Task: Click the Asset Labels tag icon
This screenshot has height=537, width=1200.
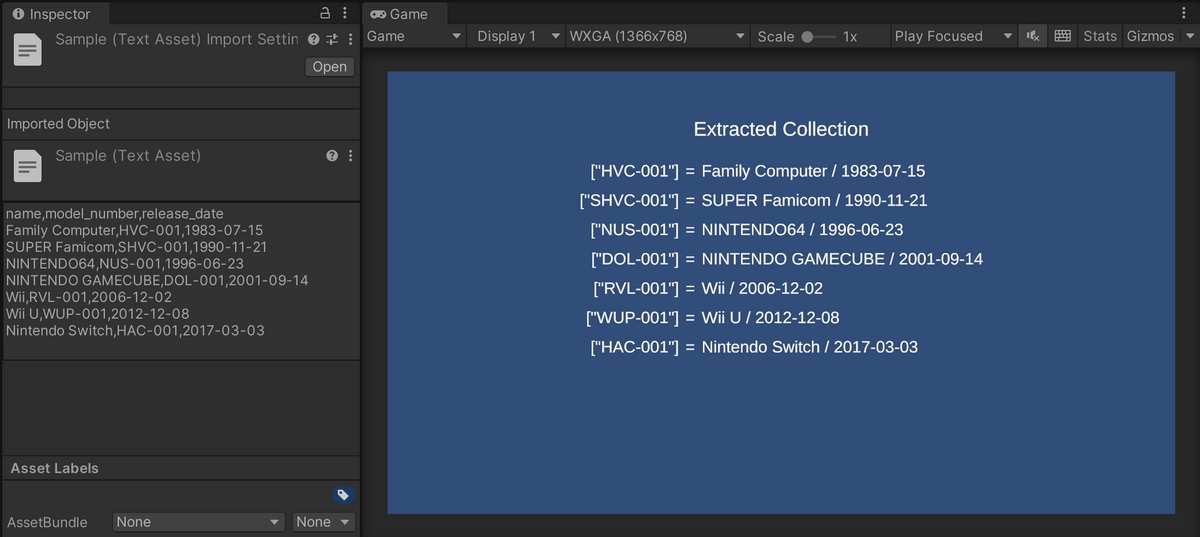Action: pyautogui.click(x=342, y=494)
